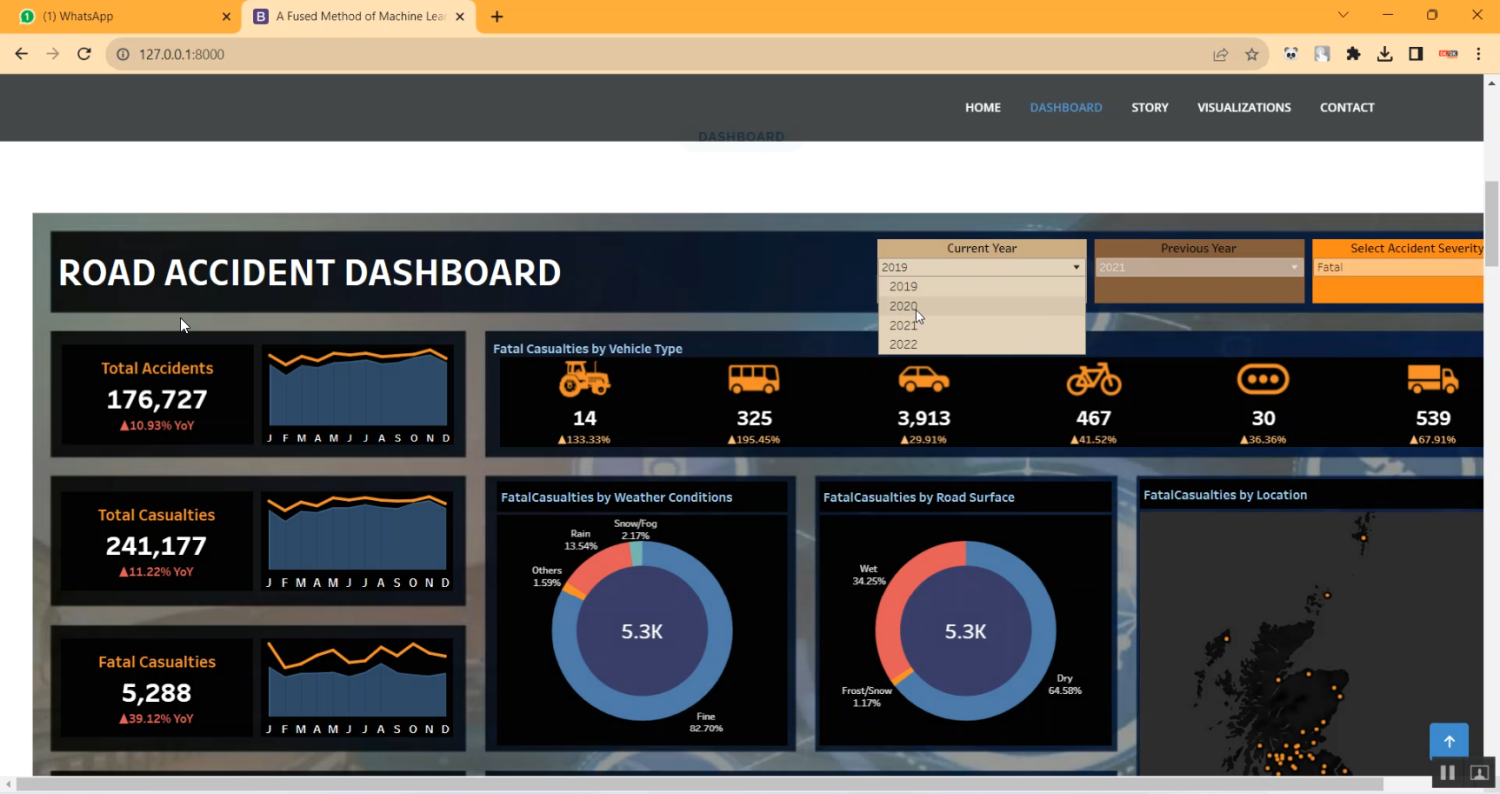Open the CONTACT link
The height and width of the screenshot is (794, 1500).
tap(1346, 107)
